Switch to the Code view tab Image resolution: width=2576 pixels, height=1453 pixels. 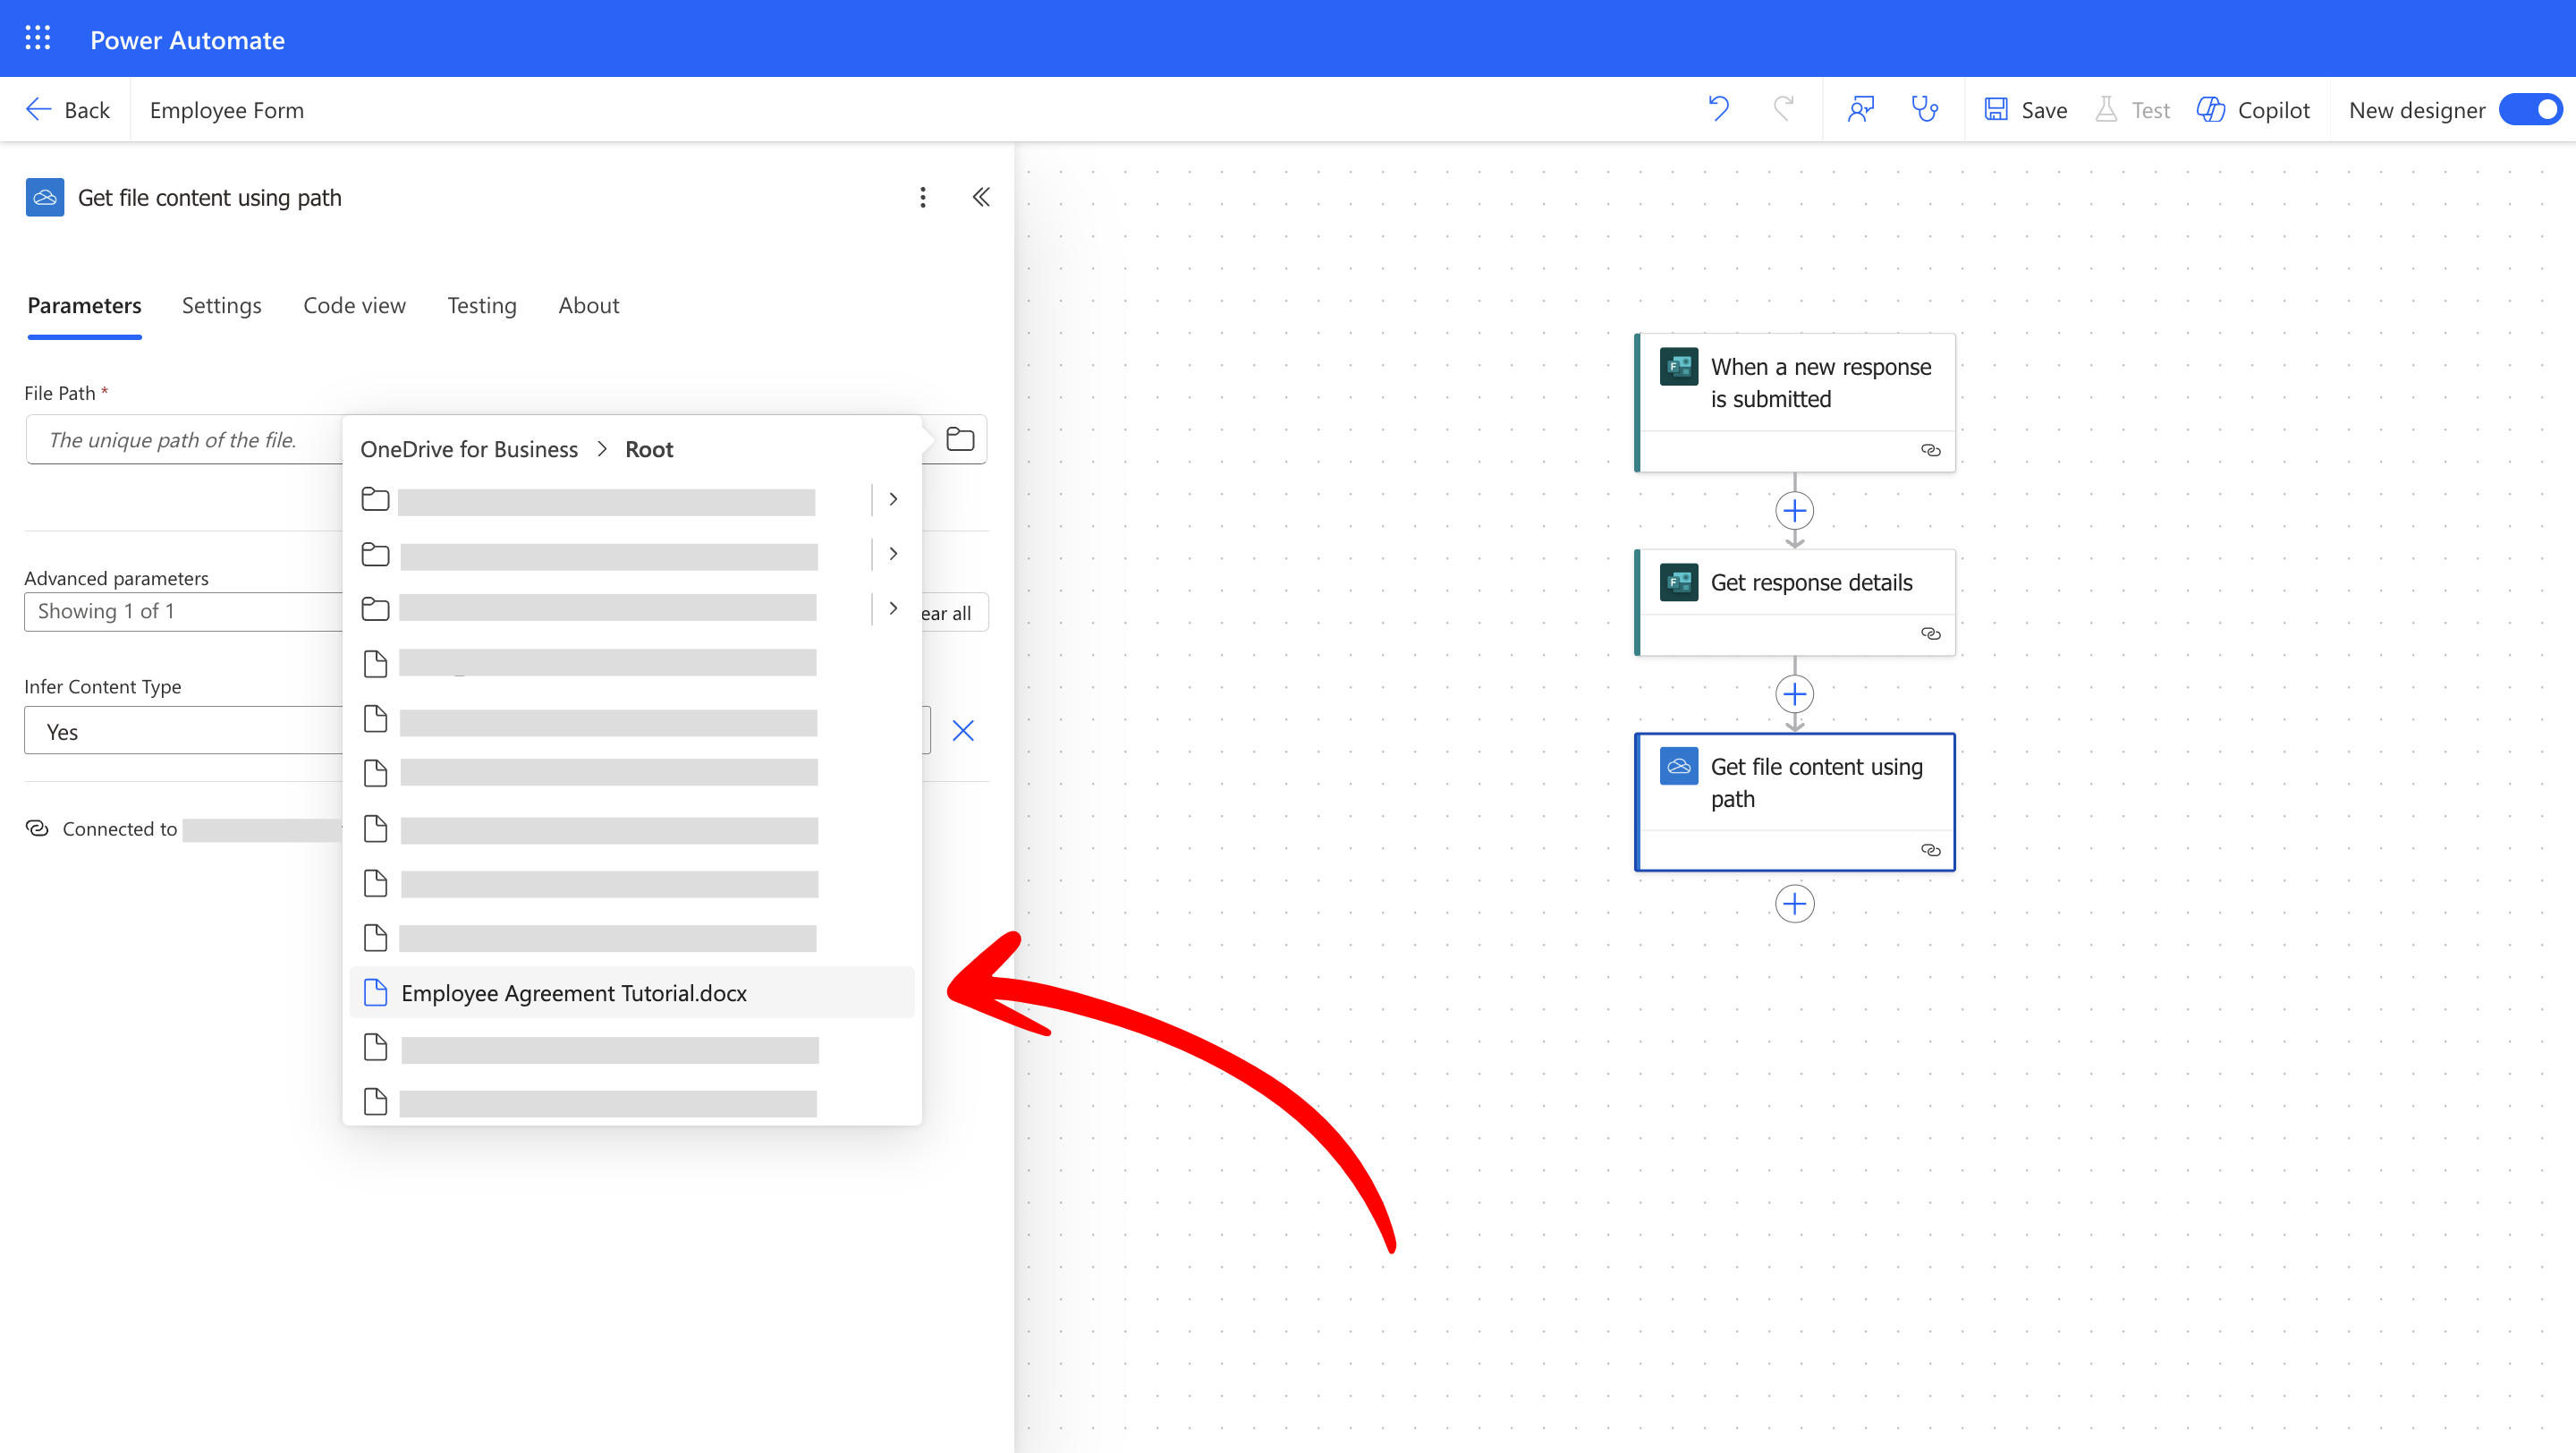click(354, 305)
